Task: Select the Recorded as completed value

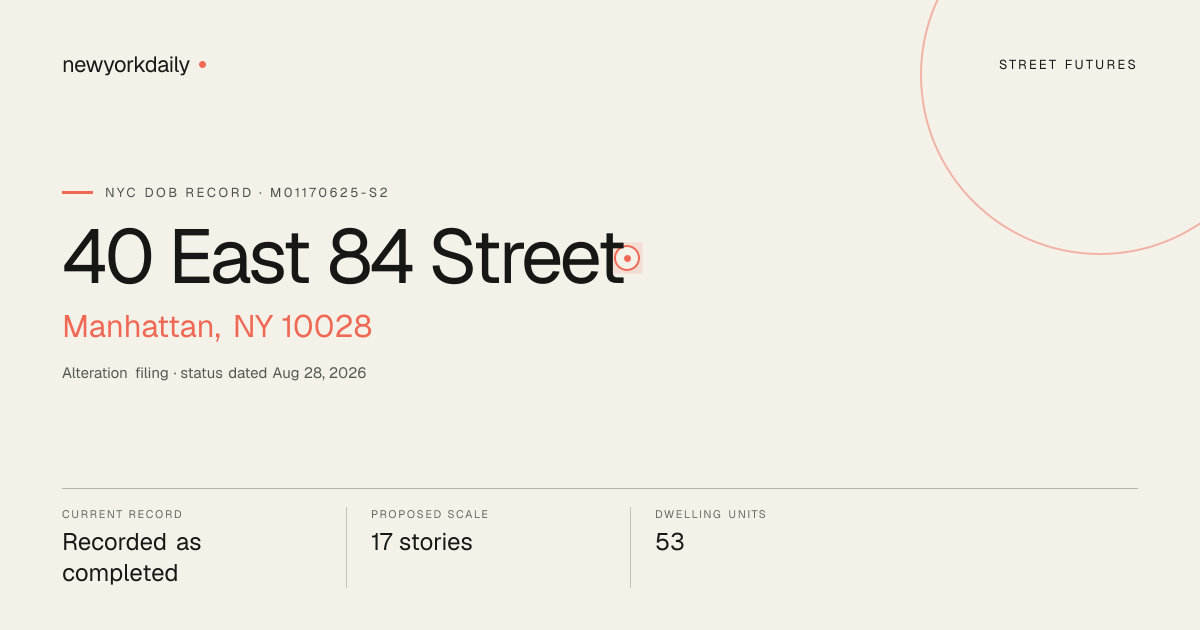Action: pos(132,558)
